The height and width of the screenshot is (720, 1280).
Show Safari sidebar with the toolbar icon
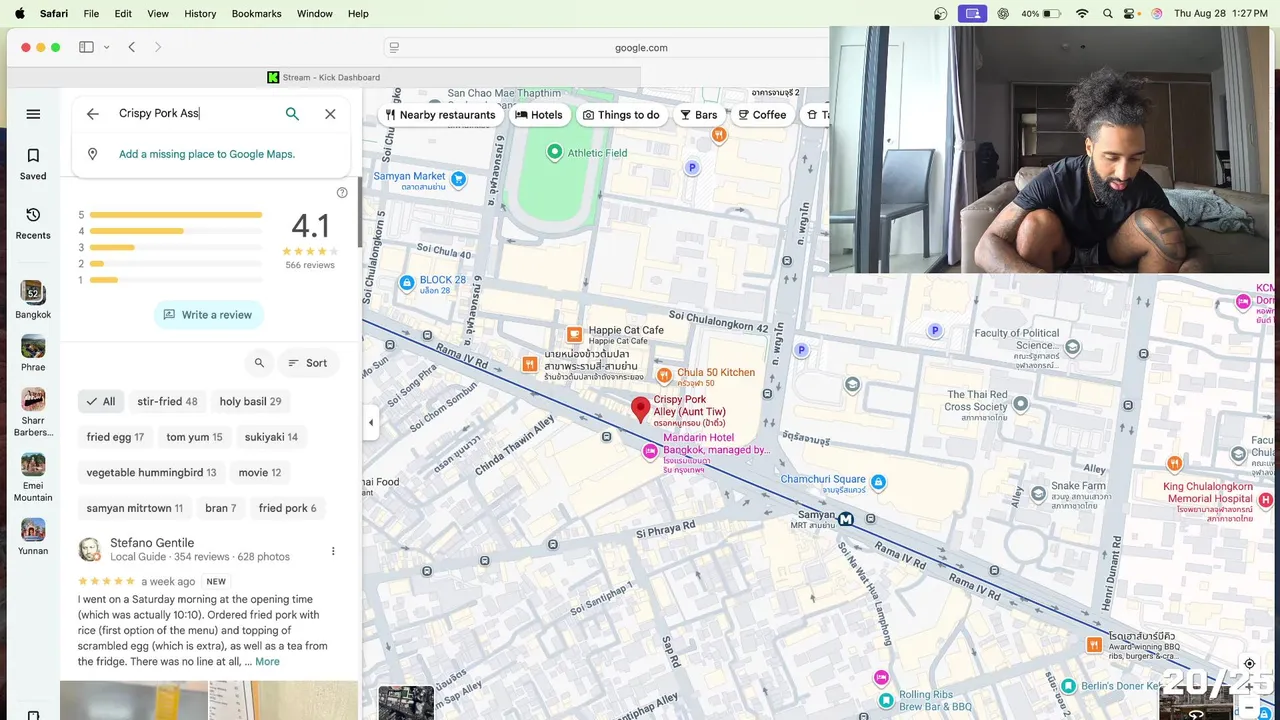click(86, 47)
